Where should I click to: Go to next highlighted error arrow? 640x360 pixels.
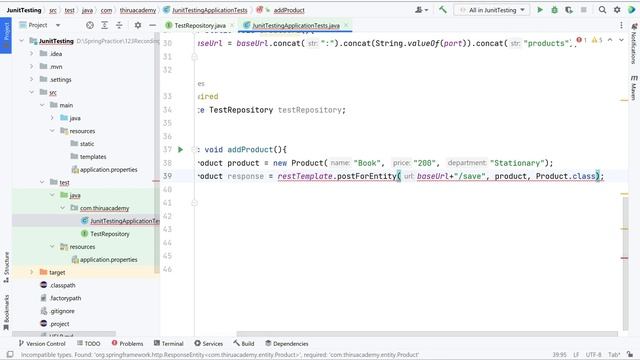(x=621, y=40)
